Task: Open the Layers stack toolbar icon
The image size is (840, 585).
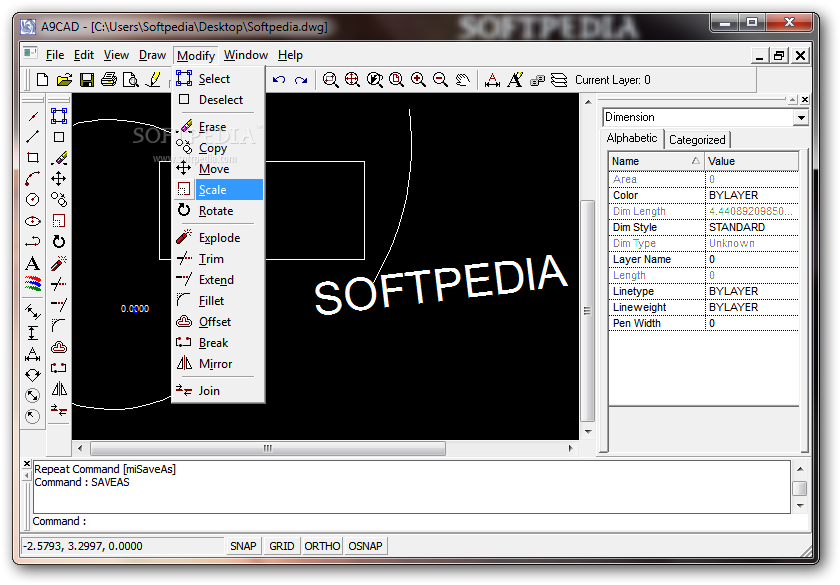Action: click(x=559, y=80)
